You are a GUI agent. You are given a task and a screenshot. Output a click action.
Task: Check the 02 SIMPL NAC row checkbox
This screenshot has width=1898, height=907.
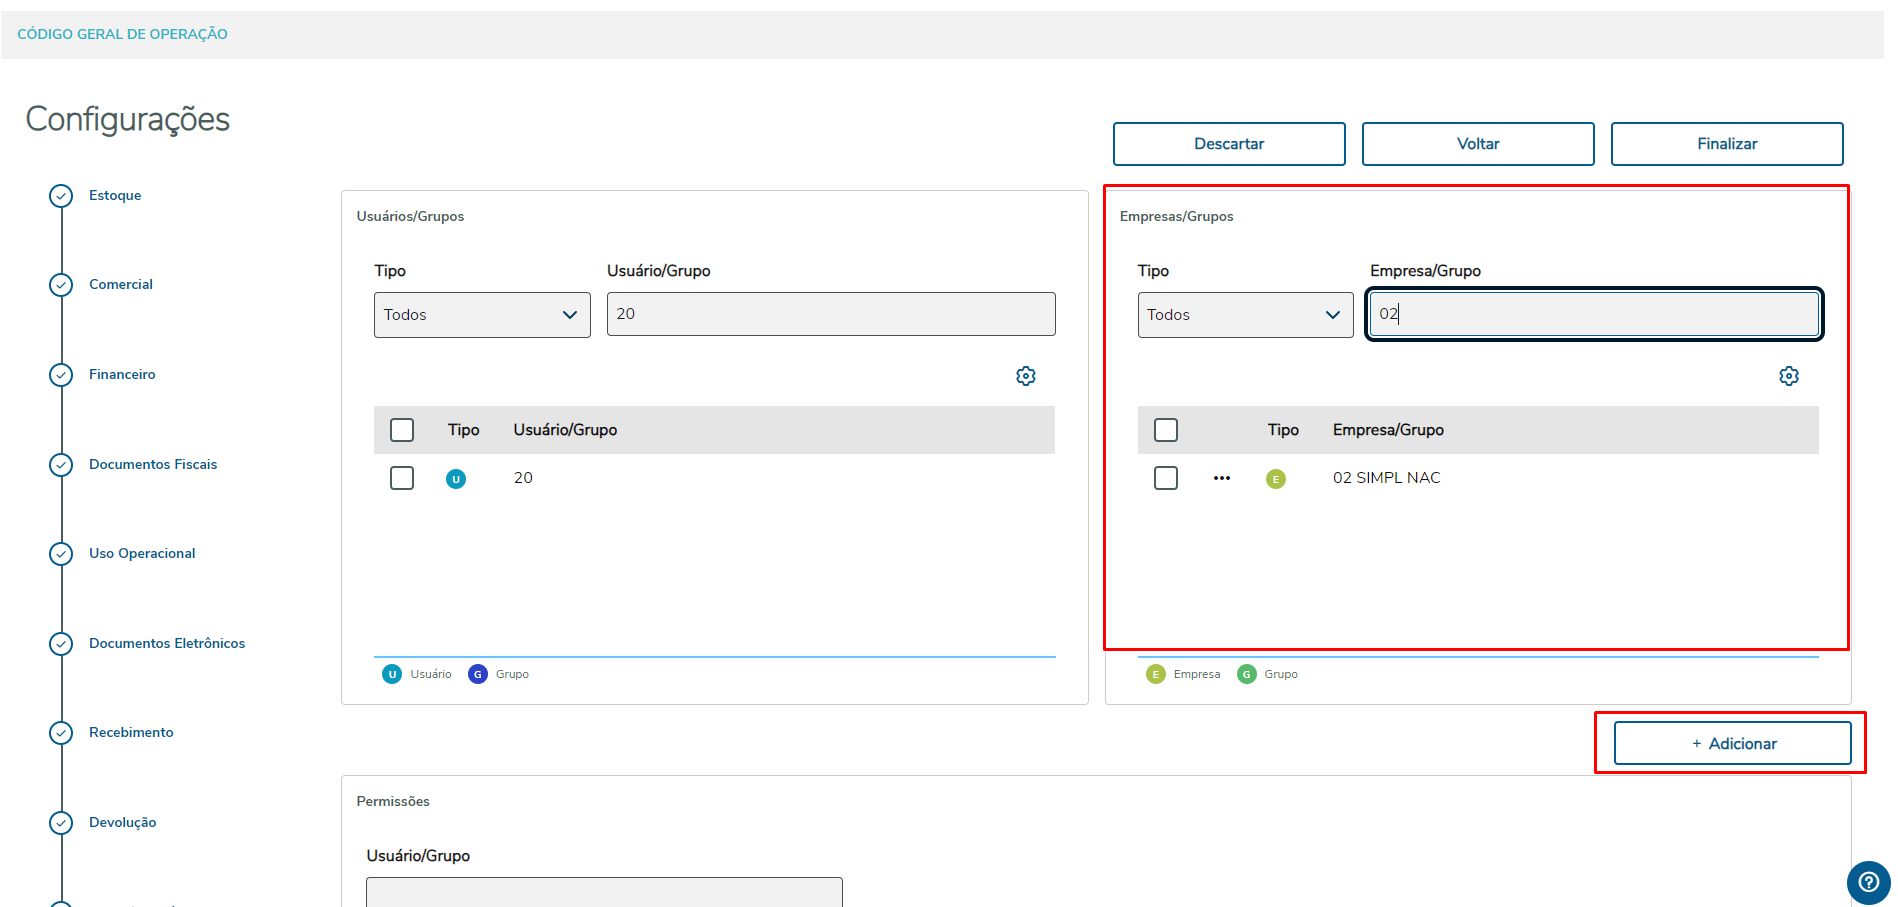tap(1165, 478)
